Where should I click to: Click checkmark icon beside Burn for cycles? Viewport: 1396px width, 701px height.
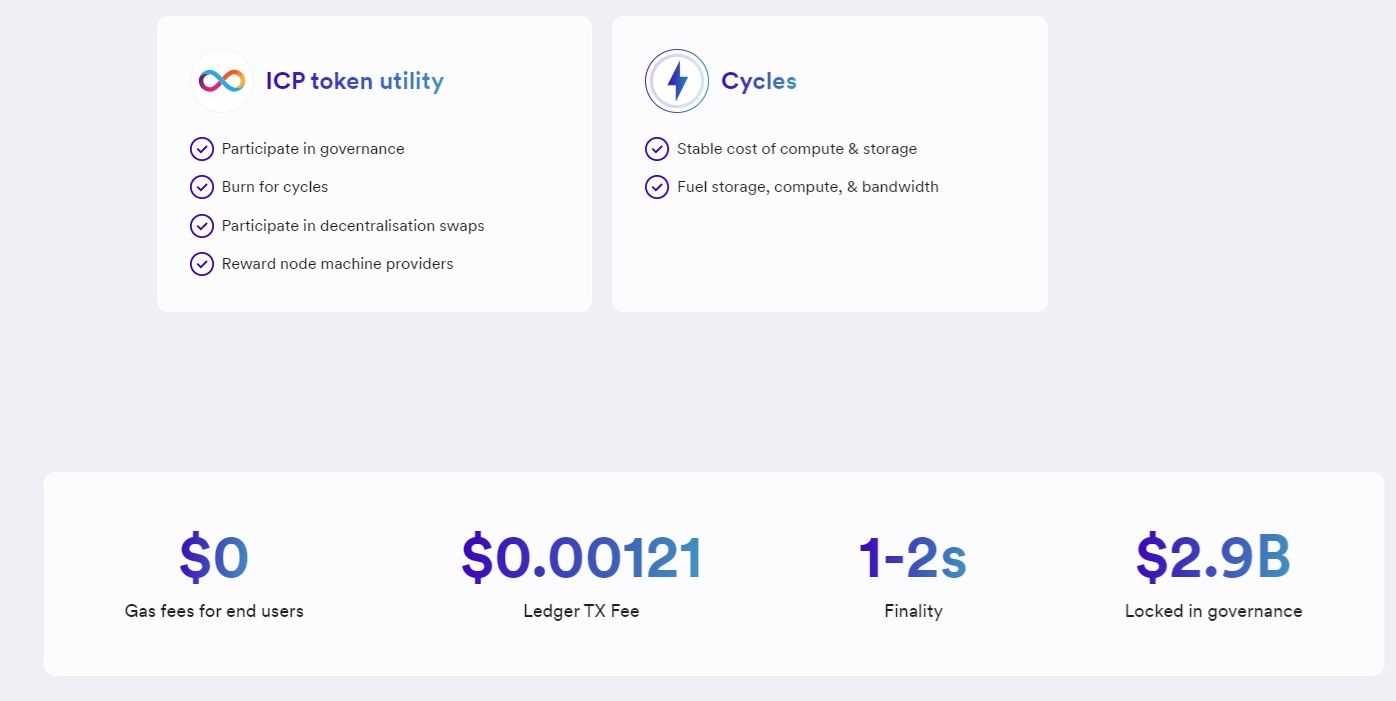coord(202,187)
